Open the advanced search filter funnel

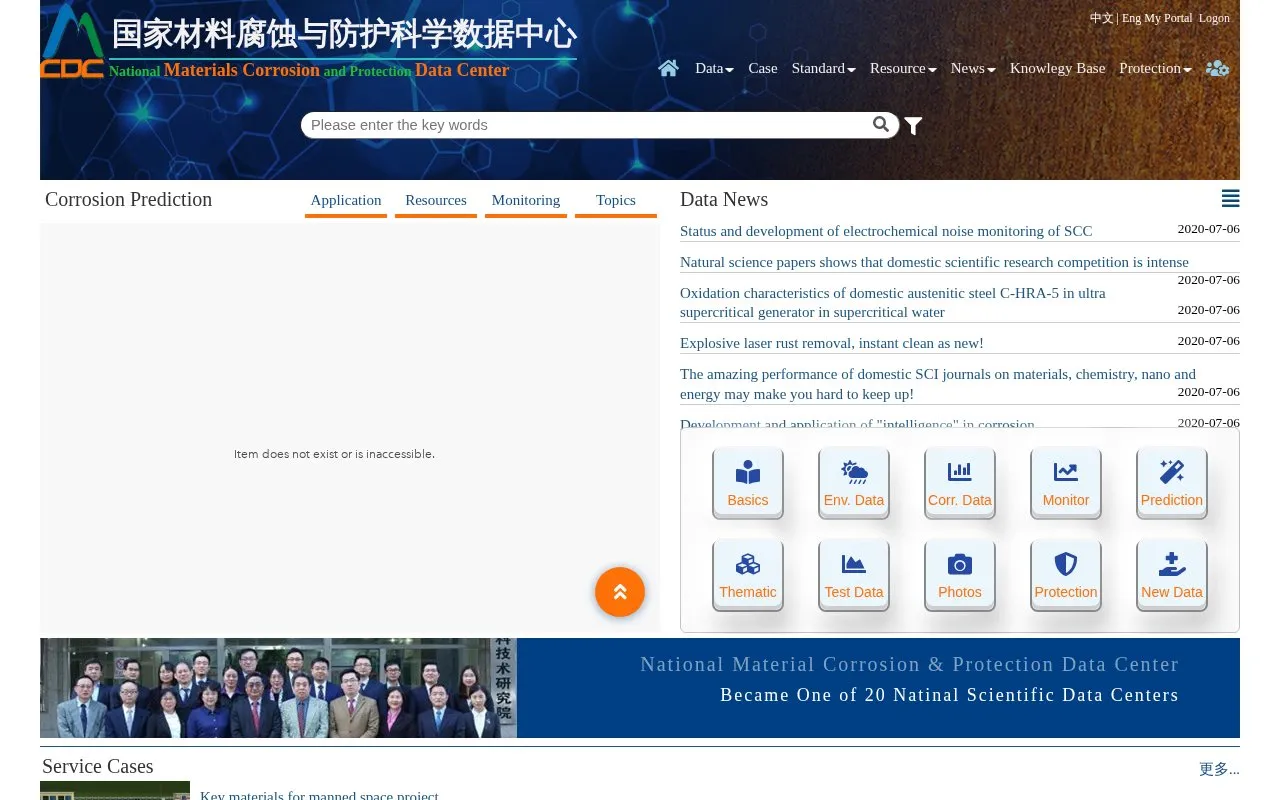913,126
